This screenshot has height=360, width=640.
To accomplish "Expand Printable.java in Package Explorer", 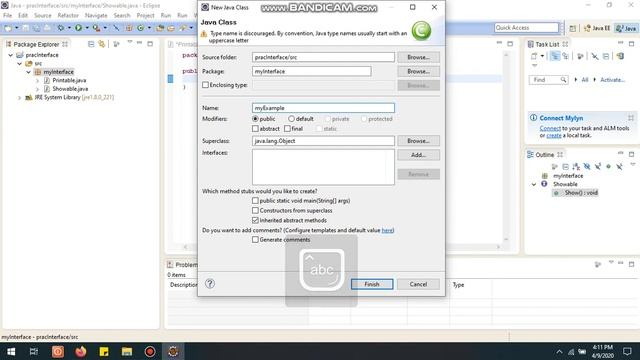I will click(38, 80).
